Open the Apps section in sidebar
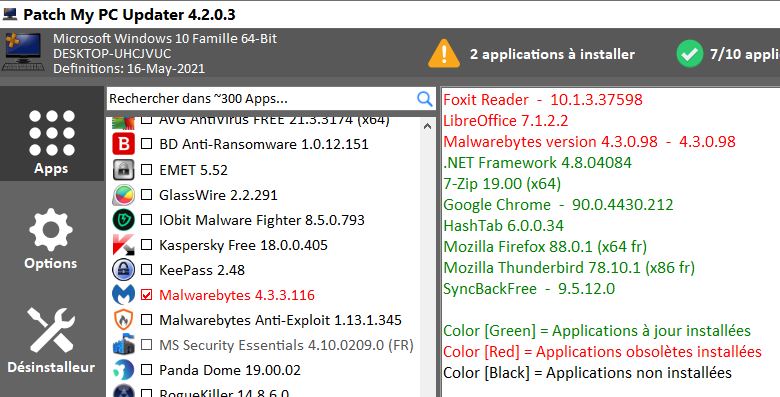Viewport: 780px width, 397px height. [x=51, y=134]
